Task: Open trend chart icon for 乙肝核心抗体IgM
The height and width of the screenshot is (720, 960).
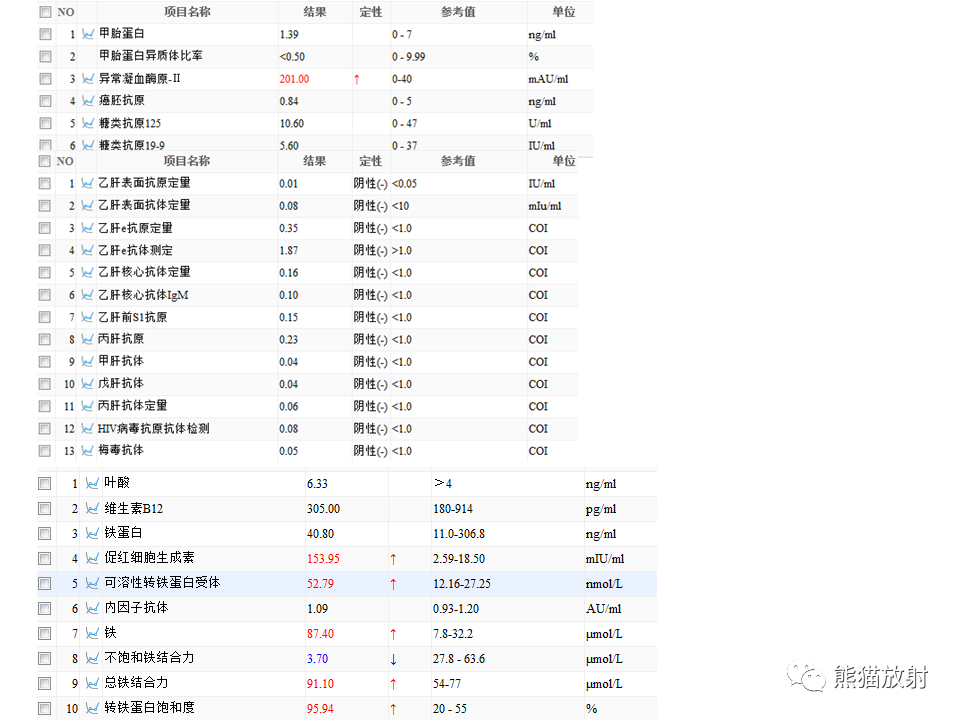Action: [88, 294]
